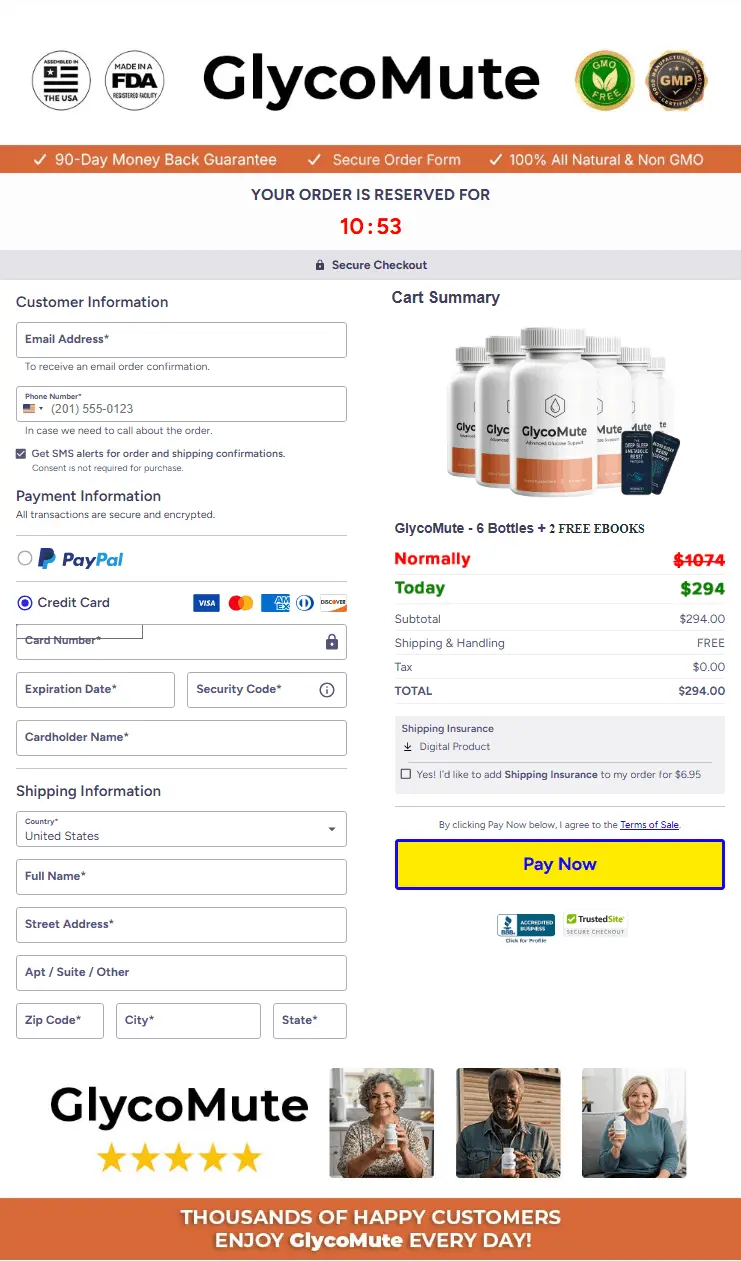
Task: Click the GMP certification badge
Action: point(677,81)
